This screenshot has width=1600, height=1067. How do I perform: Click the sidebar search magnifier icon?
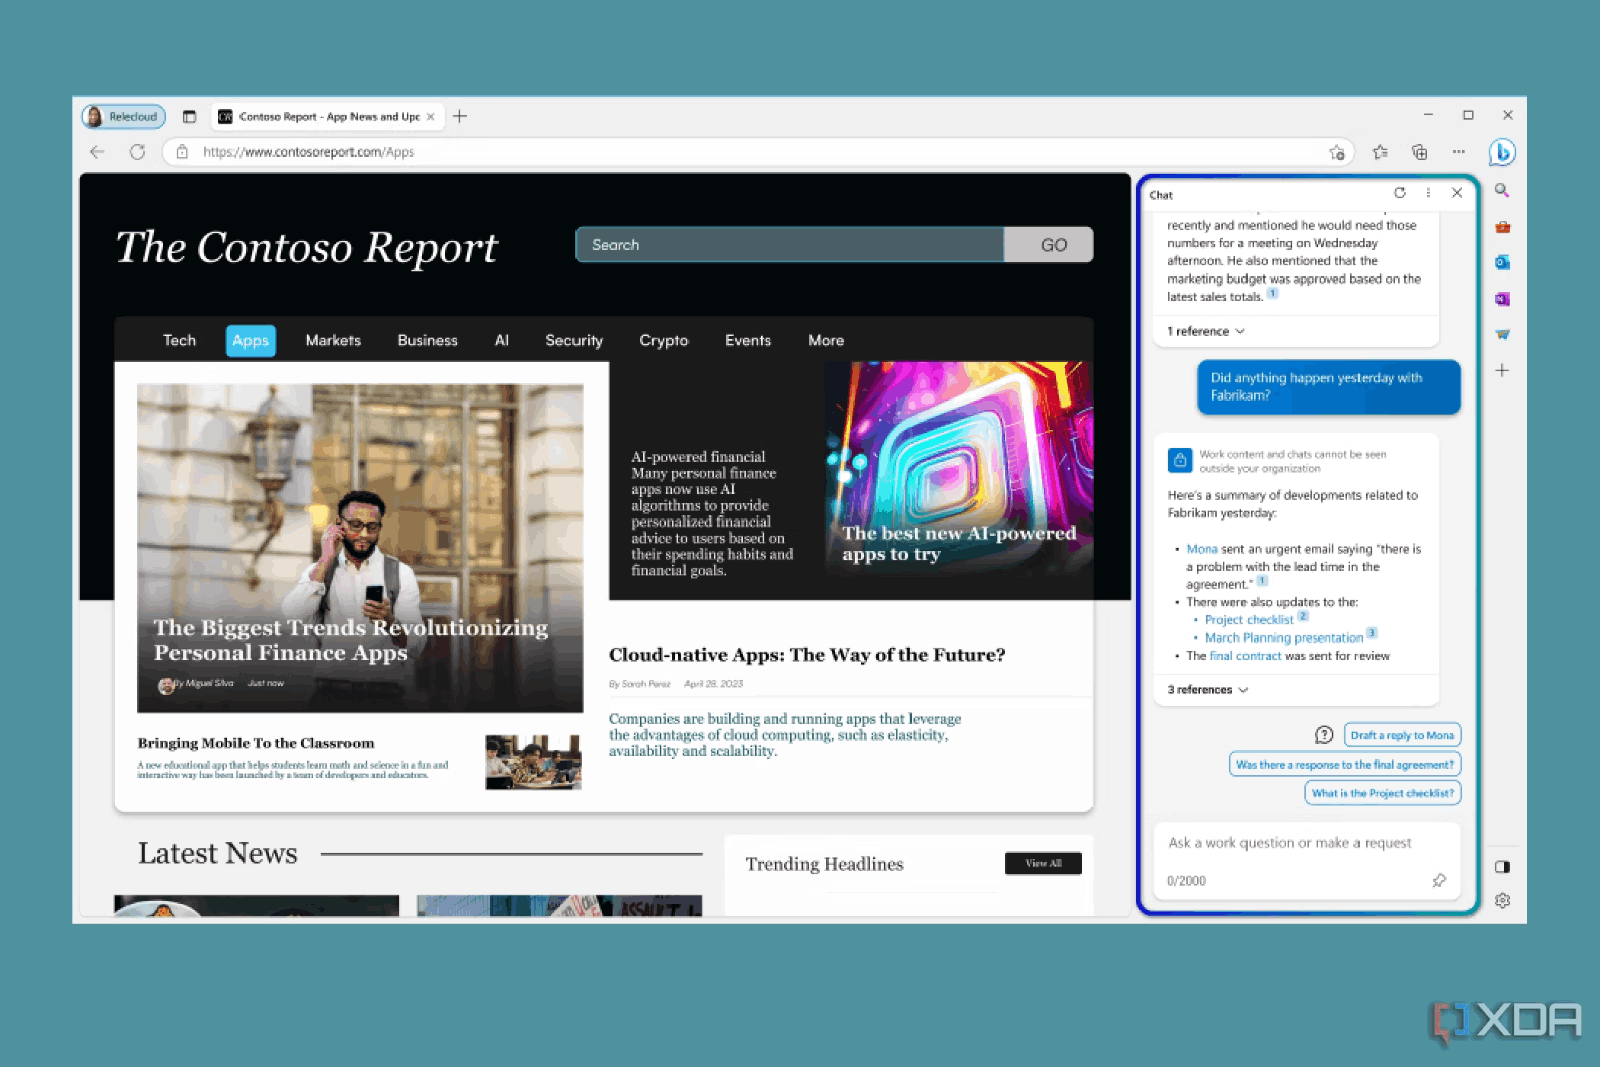[1502, 190]
